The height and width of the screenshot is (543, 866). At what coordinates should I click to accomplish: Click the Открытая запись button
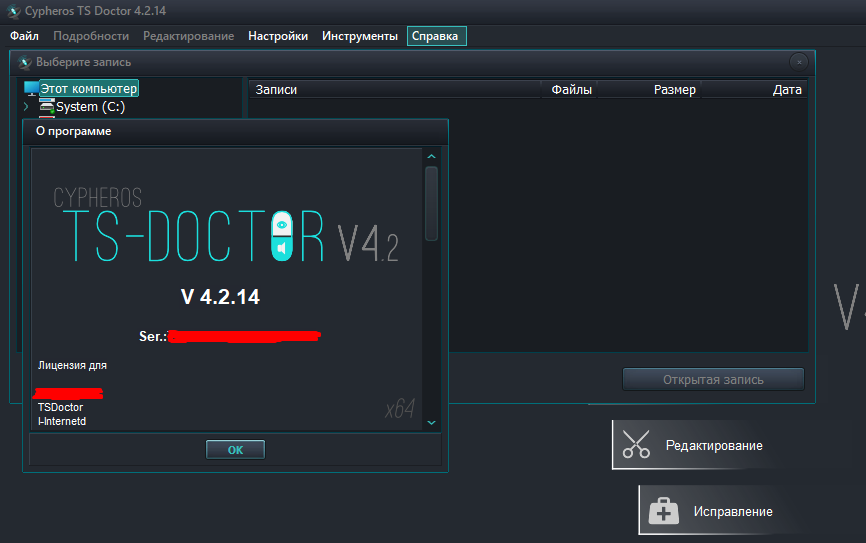[x=713, y=379]
